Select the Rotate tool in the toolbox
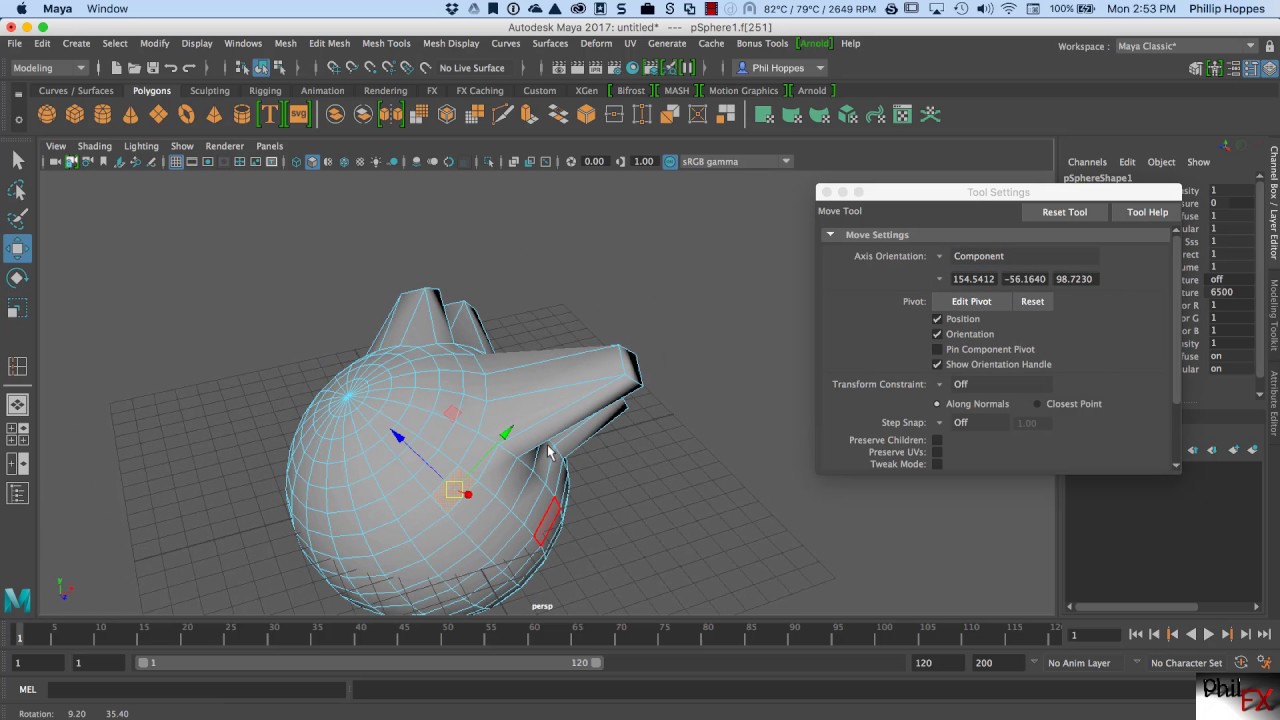1280x720 pixels. [x=17, y=278]
